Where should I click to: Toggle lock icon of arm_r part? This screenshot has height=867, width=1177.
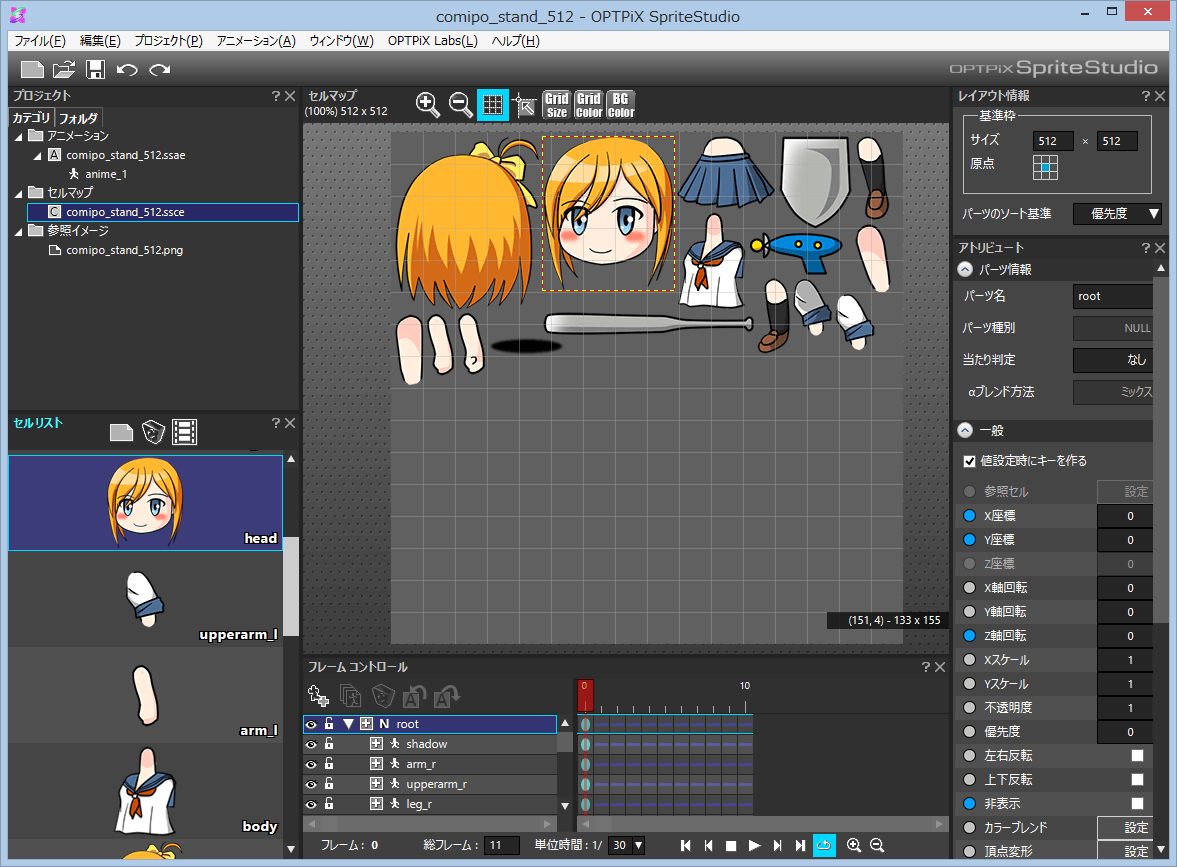[329, 764]
